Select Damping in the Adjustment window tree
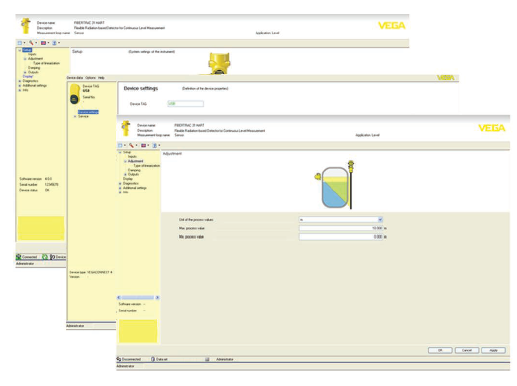This screenshot has width=517, height=386. (134, 170)
